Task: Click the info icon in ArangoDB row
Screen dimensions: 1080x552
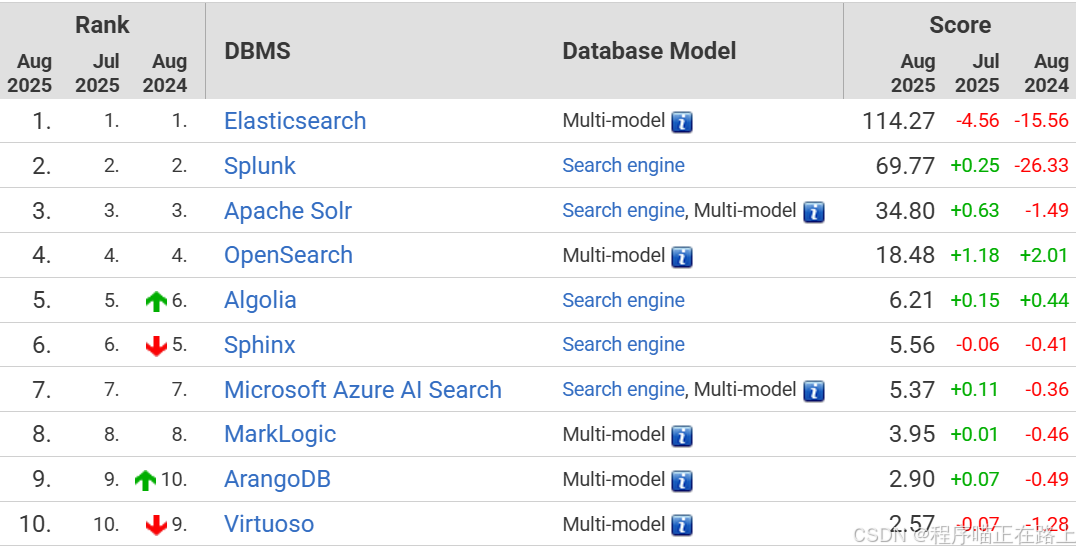Action: coord(682,481)
